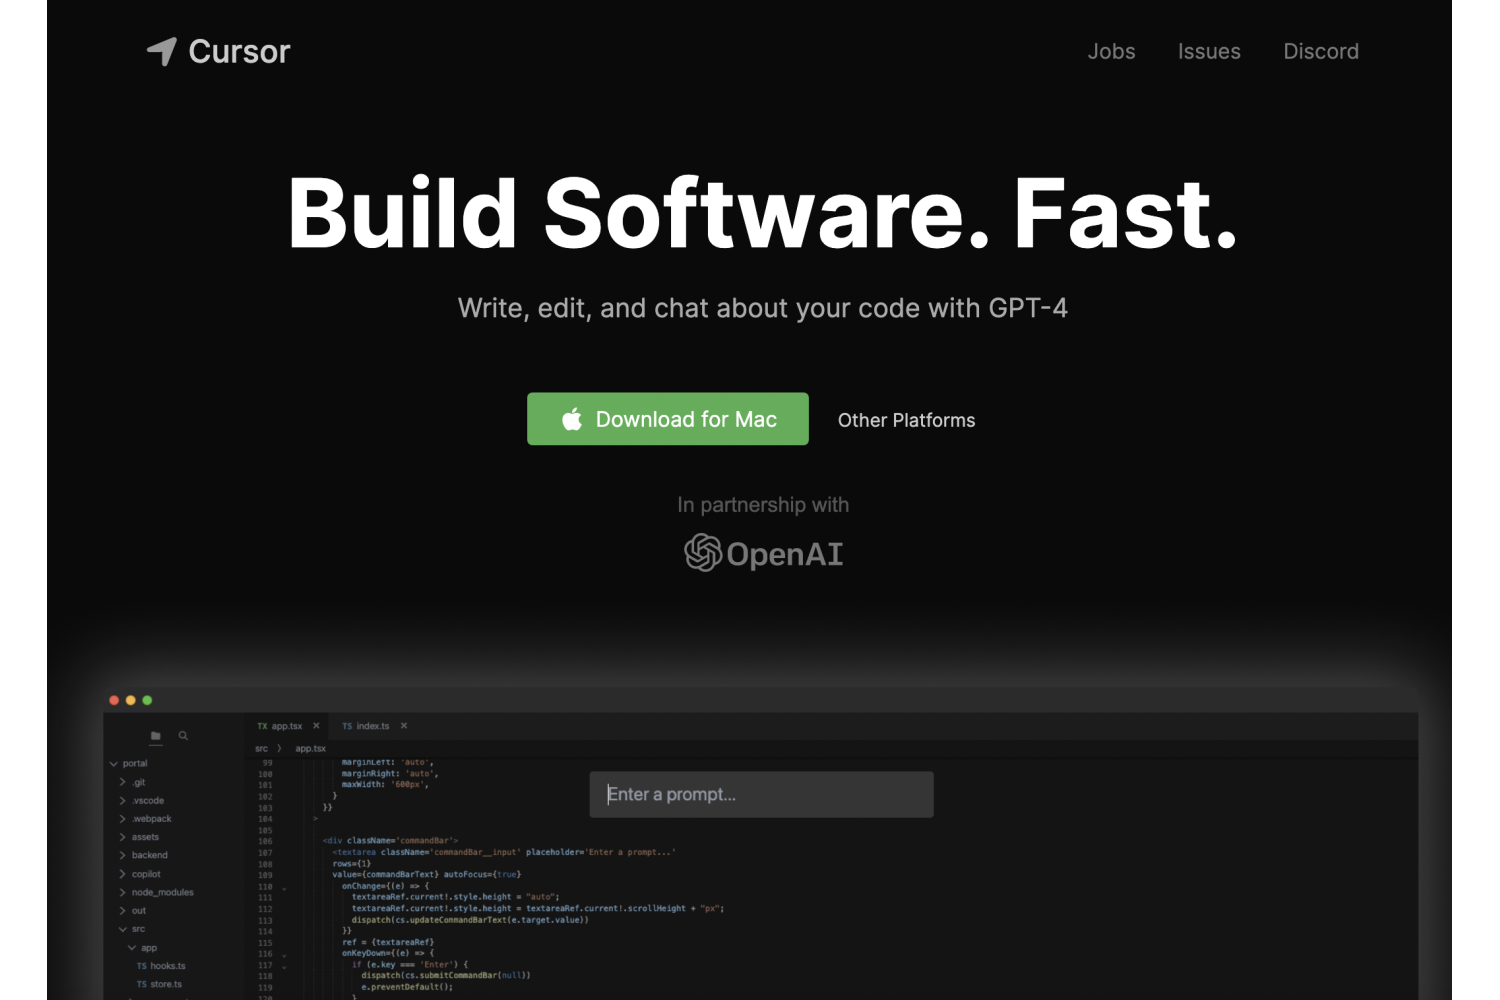Screen dimensions: 1500x1000
Task: Open the Issues page link
Action: click(x=1209, y=51)
